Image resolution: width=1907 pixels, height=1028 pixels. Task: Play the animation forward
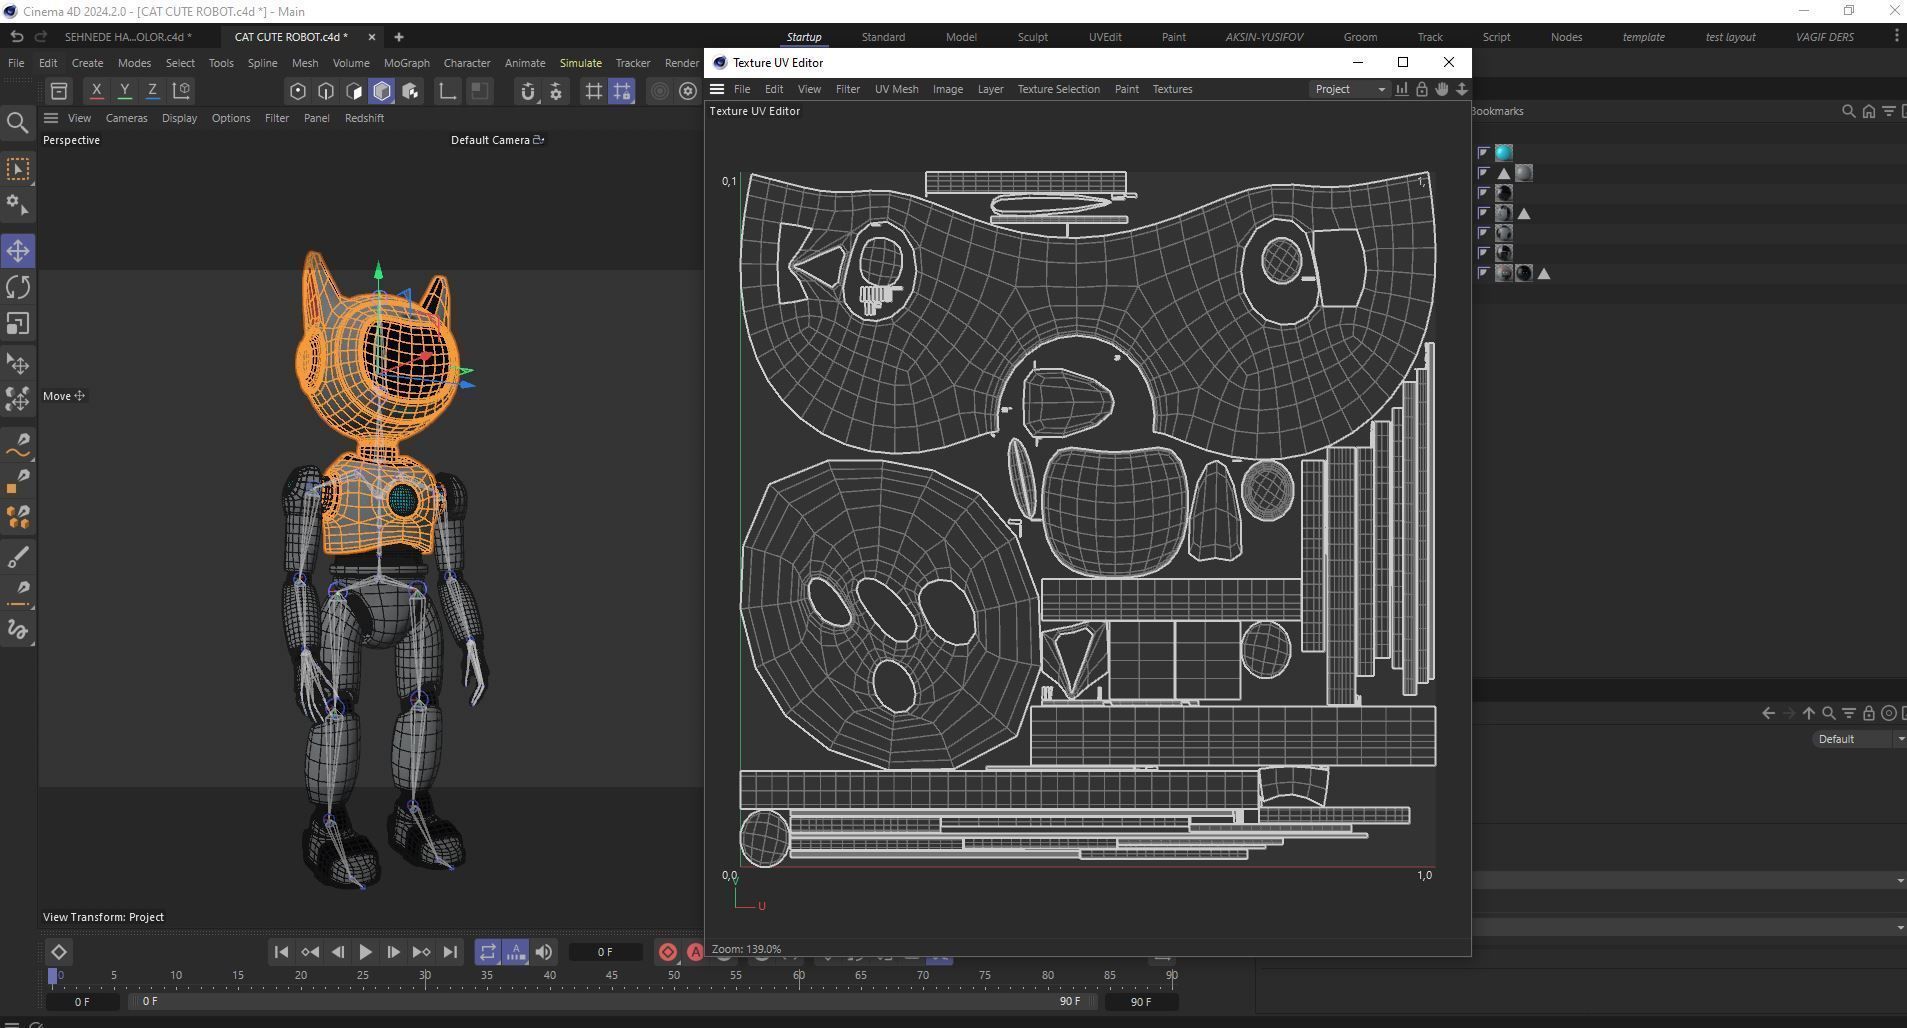point(365,952)
